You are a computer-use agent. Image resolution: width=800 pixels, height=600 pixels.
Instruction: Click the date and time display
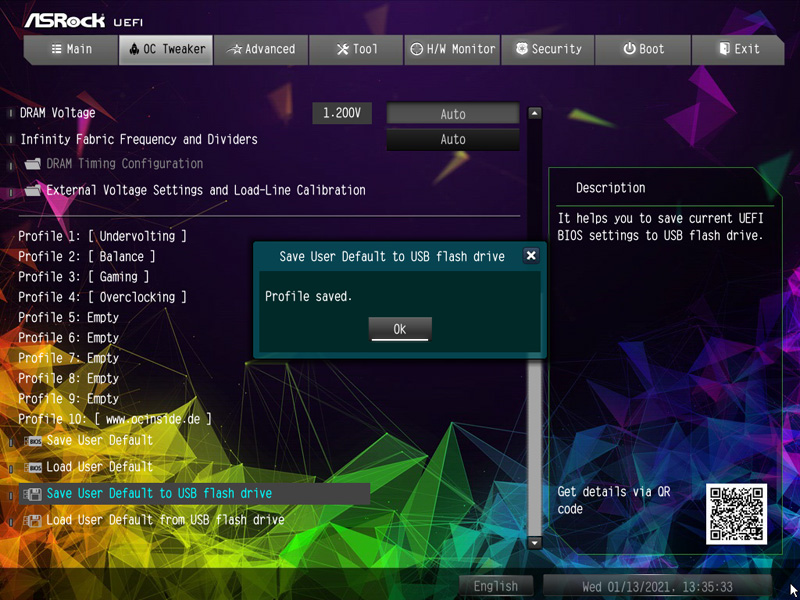pos(657,586)
